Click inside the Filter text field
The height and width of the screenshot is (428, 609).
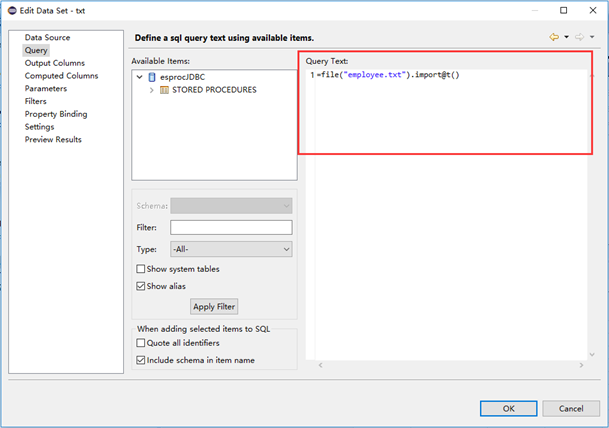(230, 227)
